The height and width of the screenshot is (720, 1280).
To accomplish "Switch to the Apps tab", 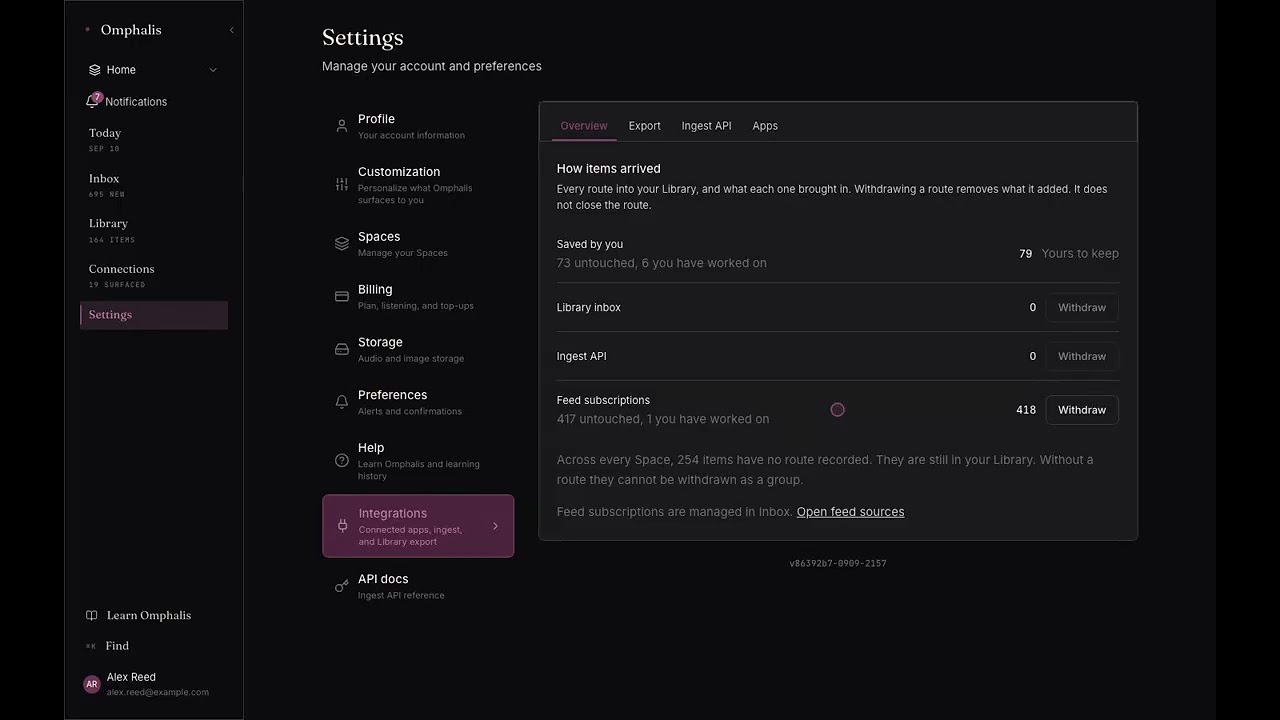I will click(765, 126).
